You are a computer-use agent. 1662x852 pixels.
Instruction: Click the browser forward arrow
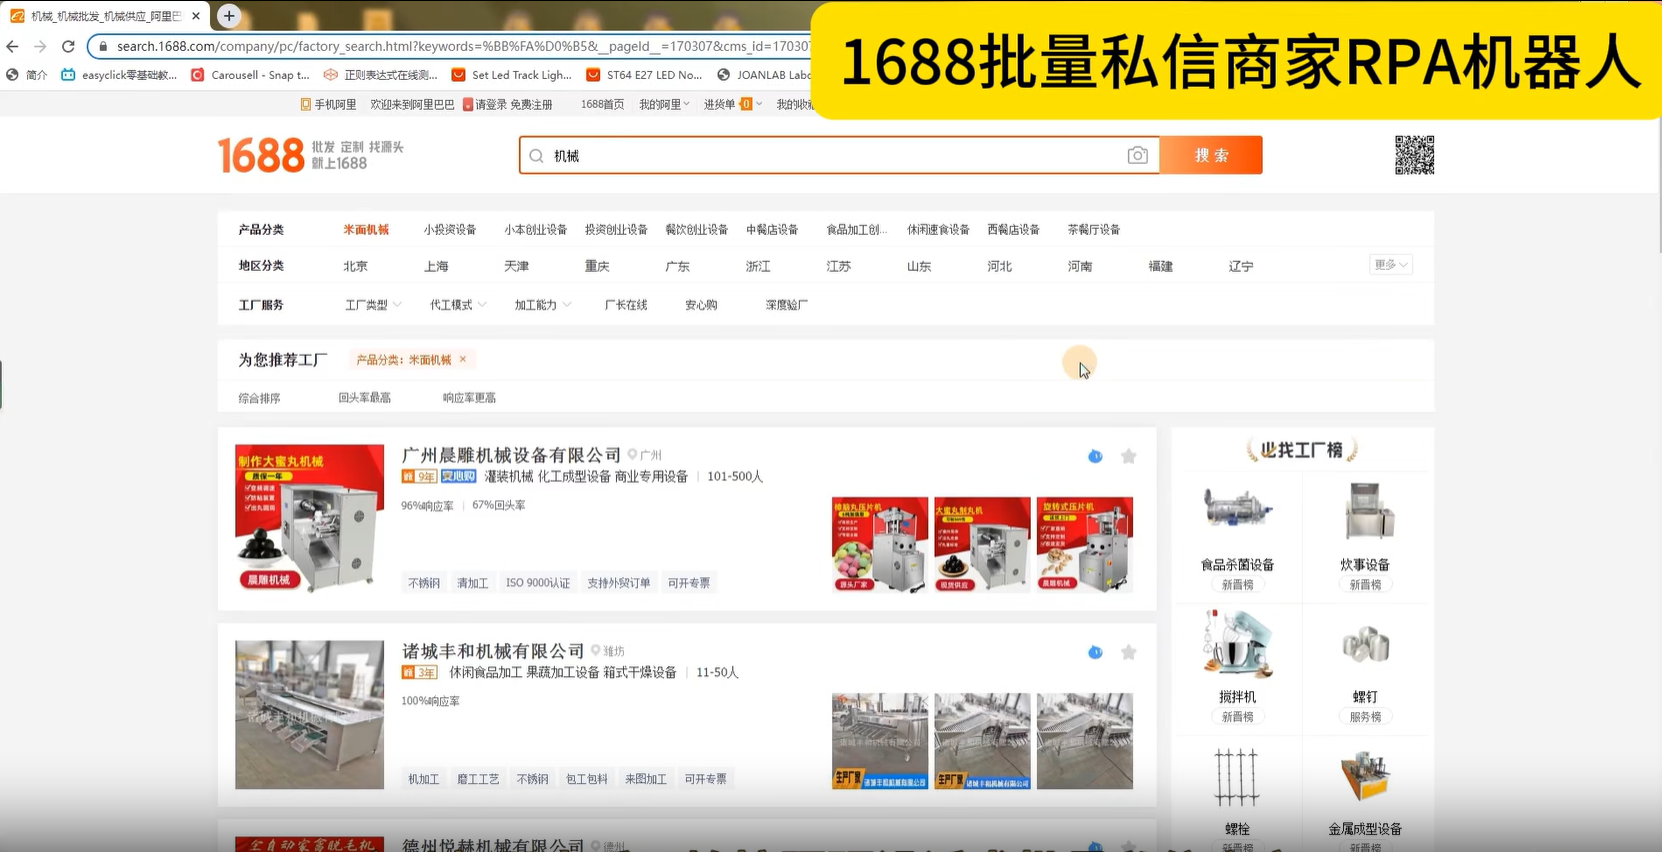40,46
